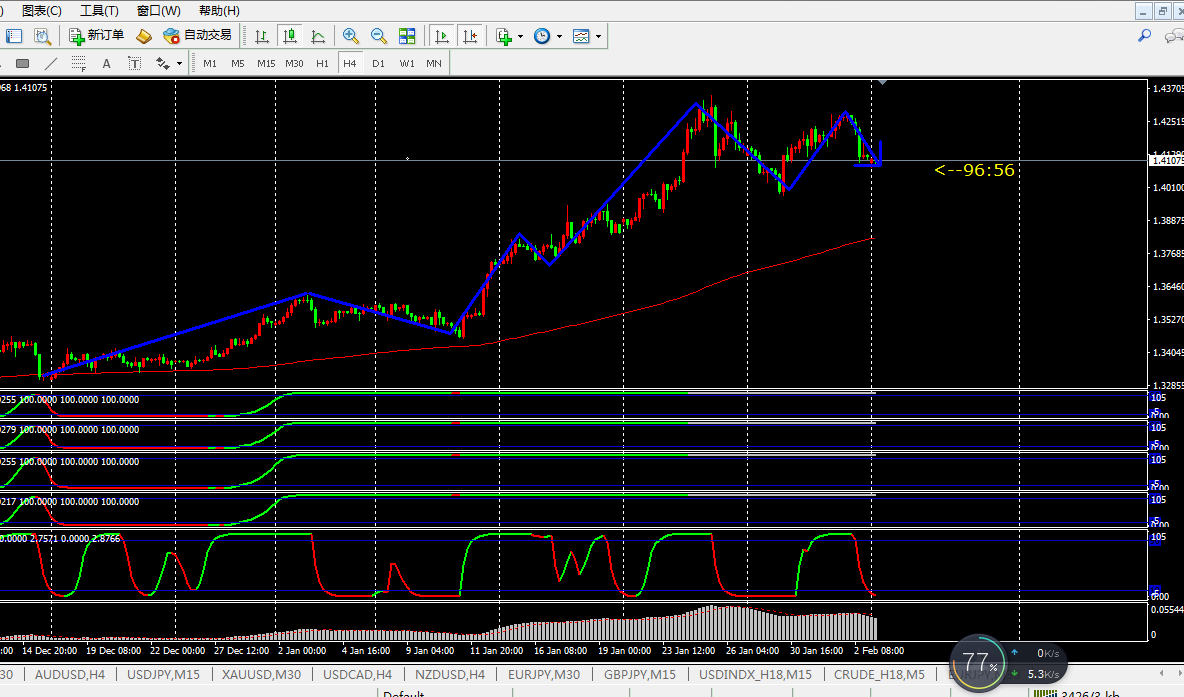Open the 工具(T) Tools menu
The image size is (1184, 697).
pyautogui.click(x=99, y=11)
